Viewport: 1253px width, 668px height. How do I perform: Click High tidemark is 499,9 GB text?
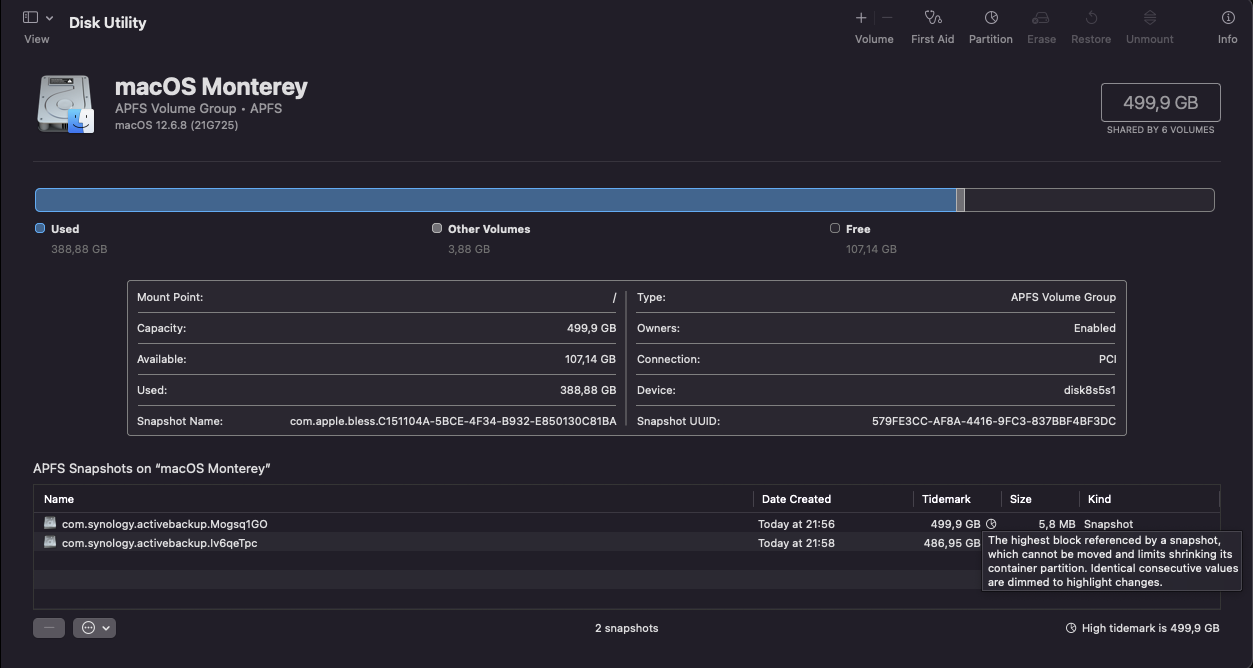[x=1151, y=628]
